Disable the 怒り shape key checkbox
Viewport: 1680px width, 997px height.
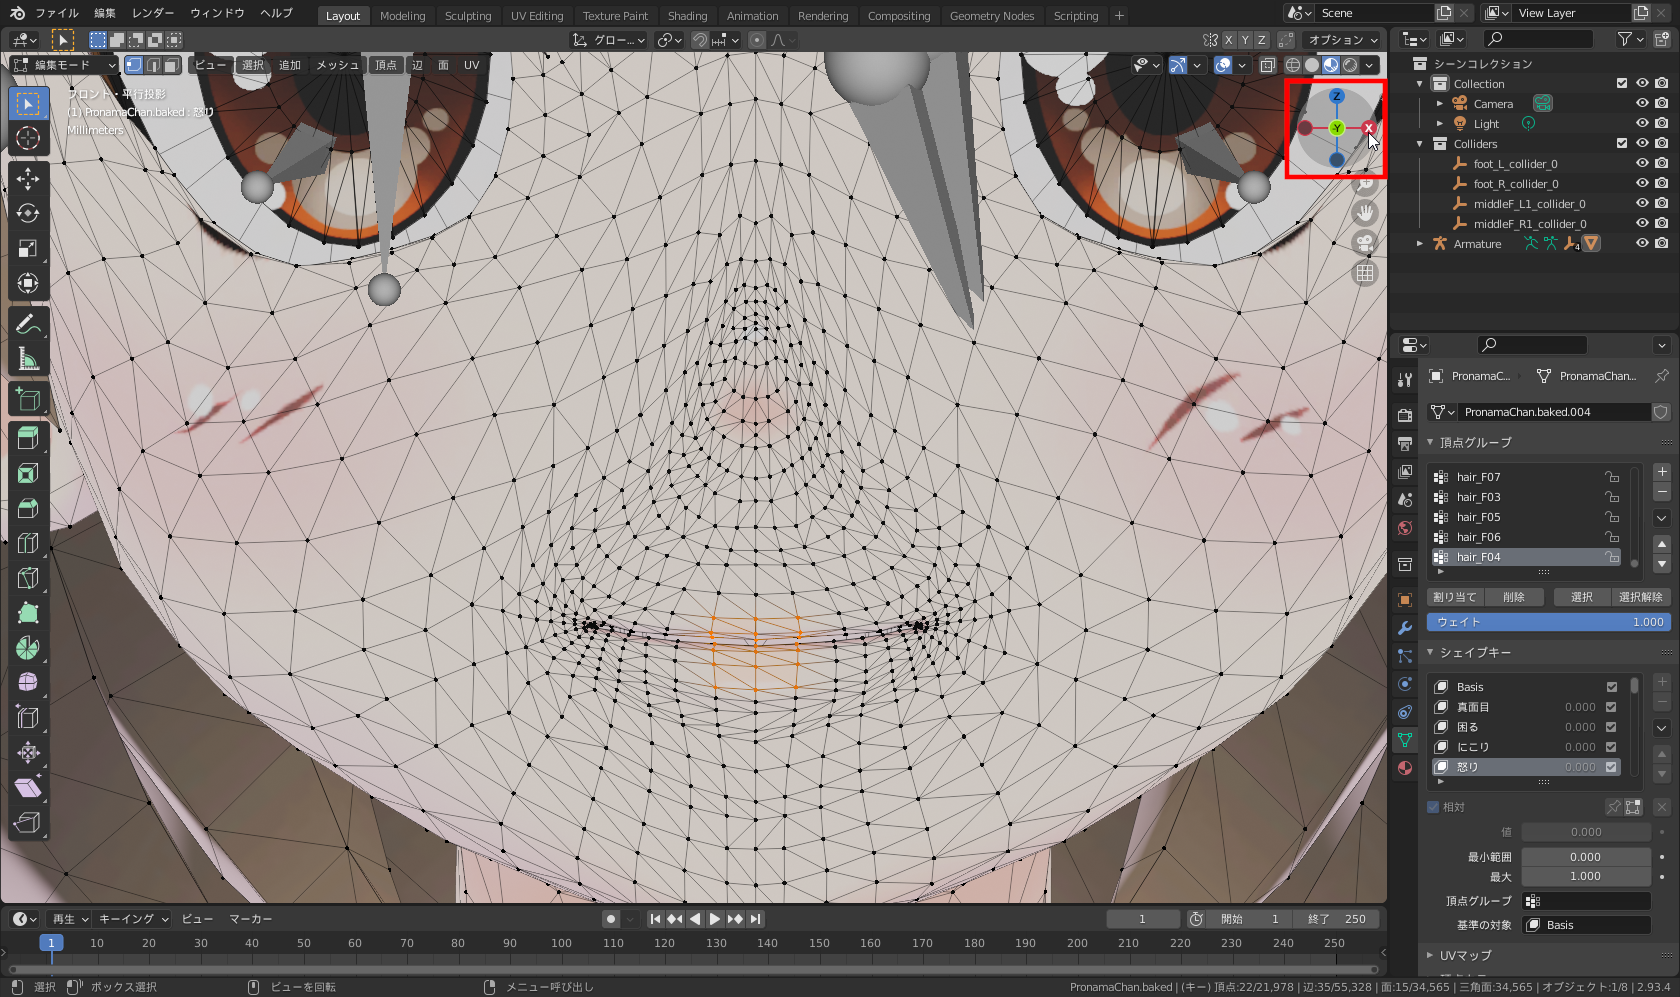1611,767
